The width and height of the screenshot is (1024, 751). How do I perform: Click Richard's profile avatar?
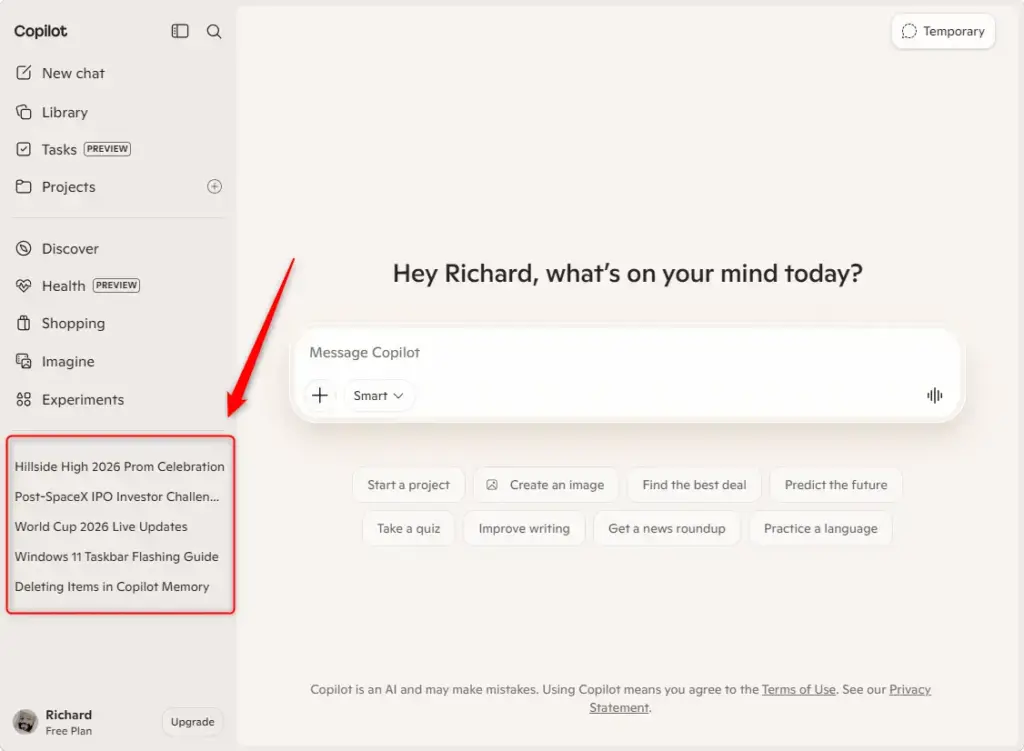25,722
